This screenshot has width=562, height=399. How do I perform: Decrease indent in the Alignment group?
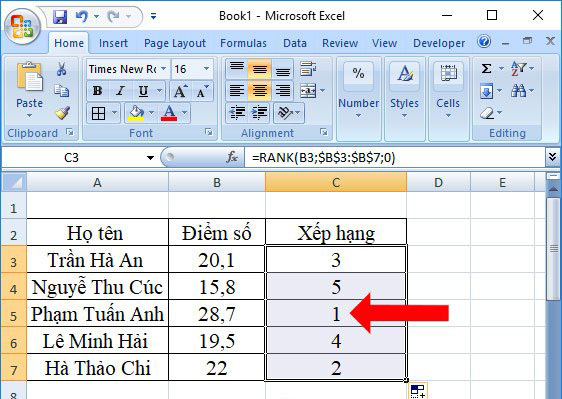pyautogui.click(x=237, y=113)
